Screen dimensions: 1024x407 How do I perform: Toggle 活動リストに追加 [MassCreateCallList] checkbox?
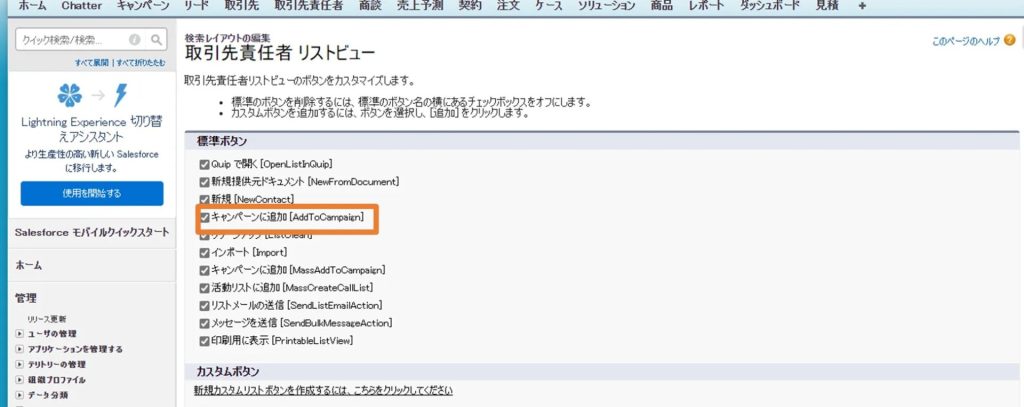(204, 287)
